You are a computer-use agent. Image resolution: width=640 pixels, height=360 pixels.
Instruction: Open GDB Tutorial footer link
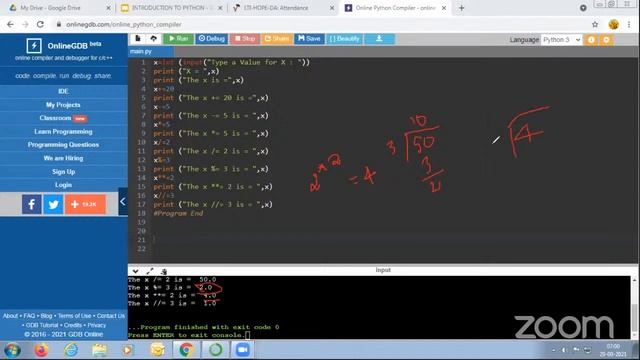[x=42, y=325]
